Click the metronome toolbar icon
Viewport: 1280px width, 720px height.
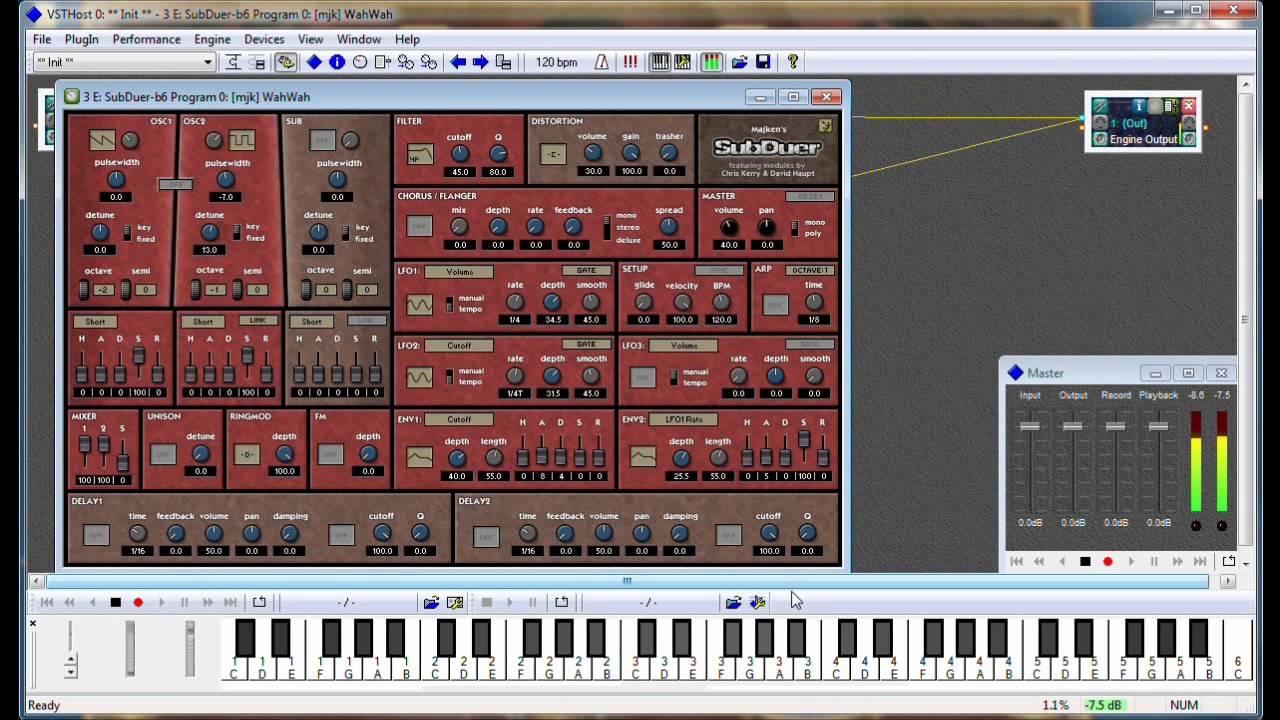[602, 62]
